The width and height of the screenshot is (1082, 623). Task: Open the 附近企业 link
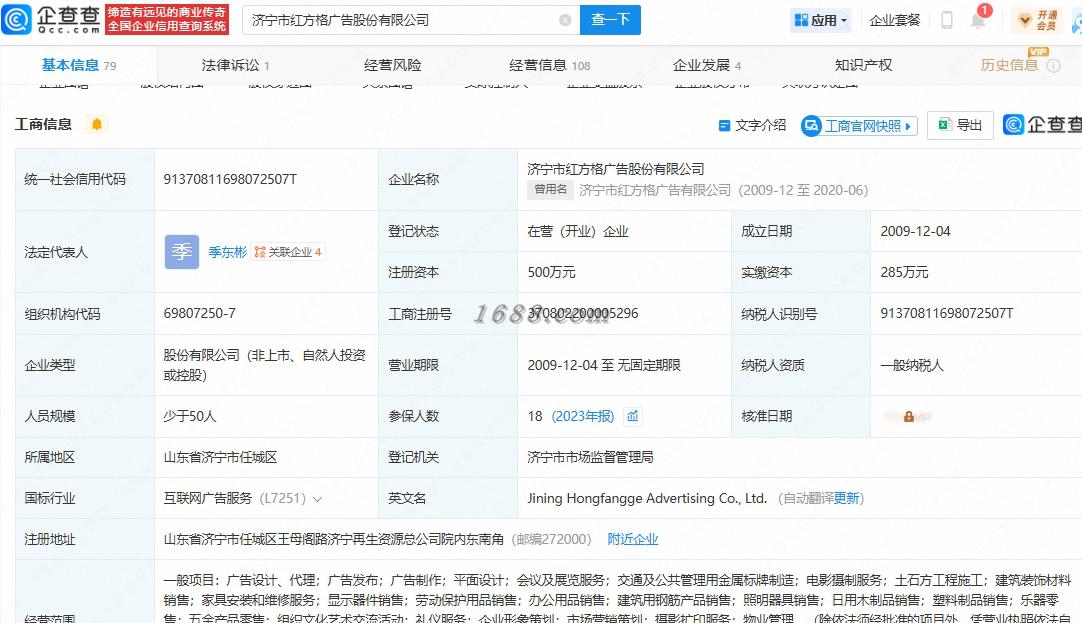point(633,539)
